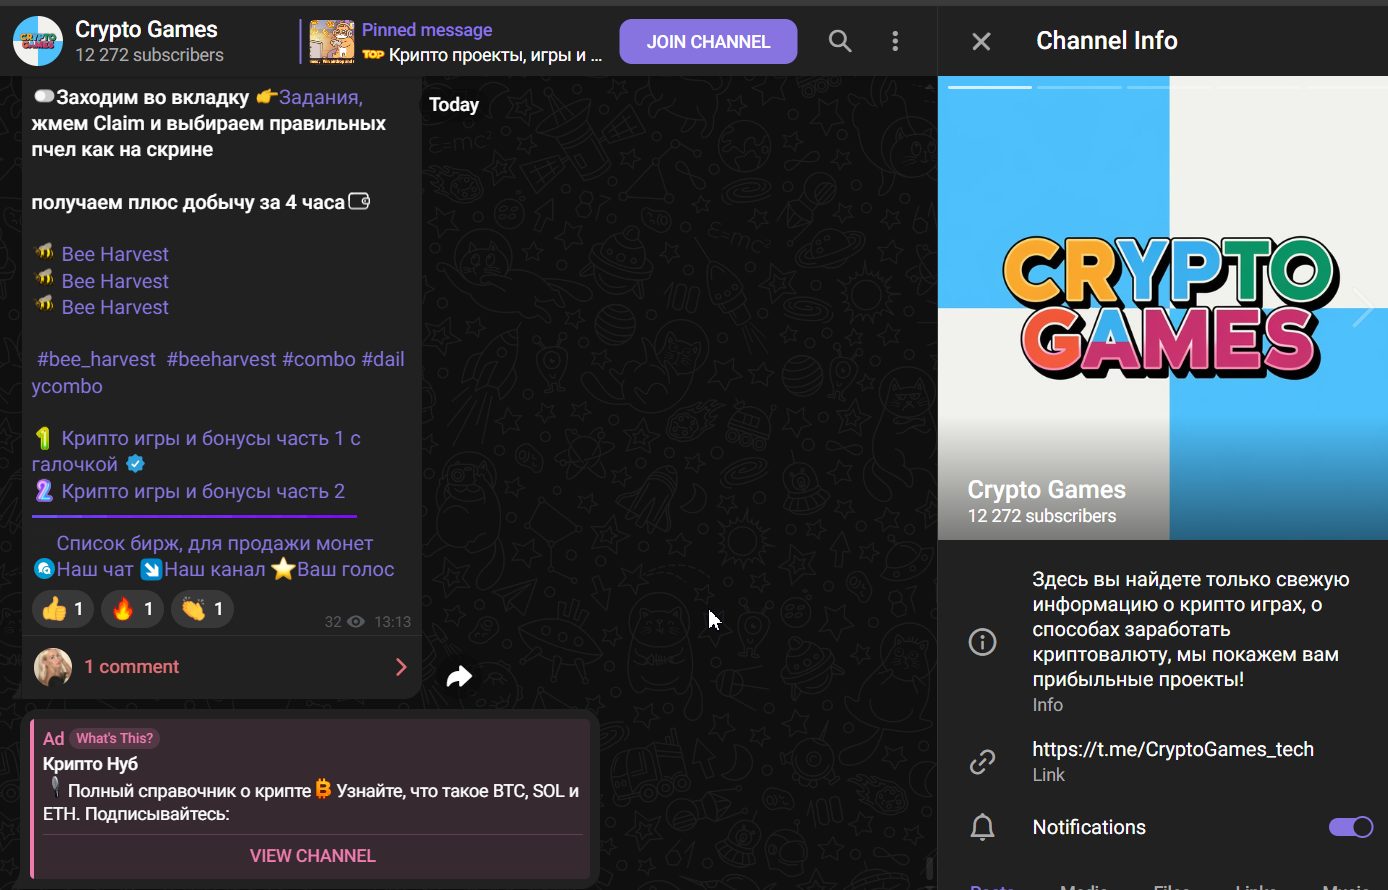Click What's This? ad label
The image size is (1388, 890).
click(115, 739)
